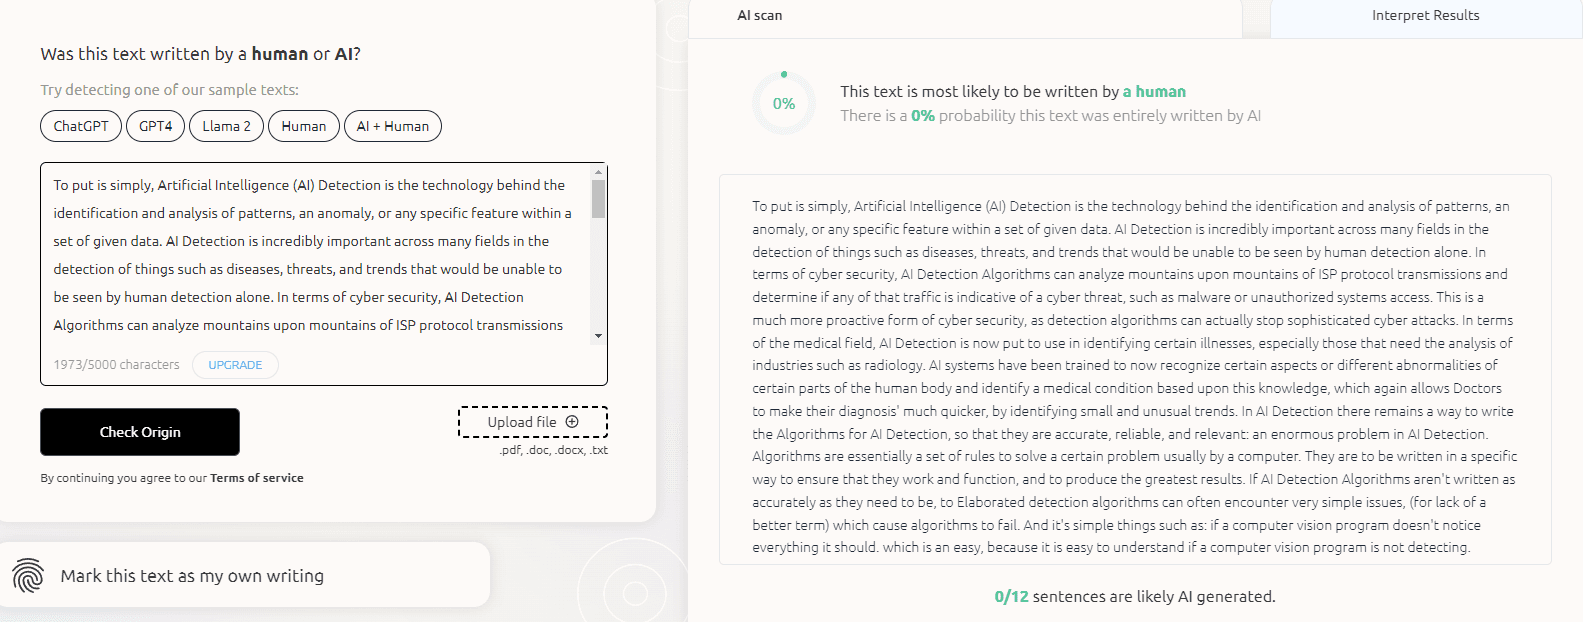Click the UPGRADE button
Screen dimensions: 1583x622
pos(235,365)
